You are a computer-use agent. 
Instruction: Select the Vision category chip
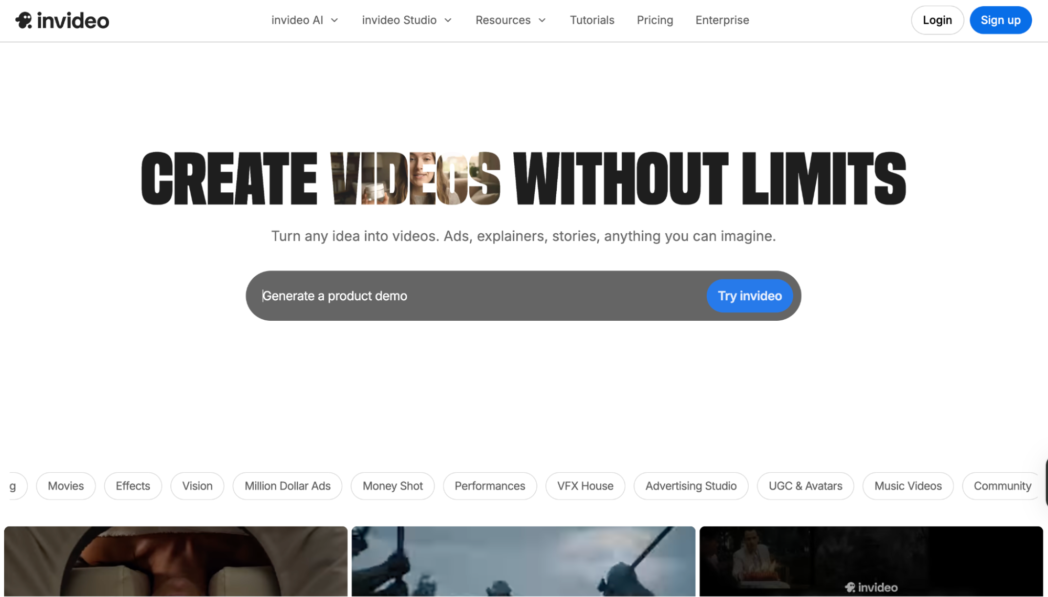tap(197, 486)
